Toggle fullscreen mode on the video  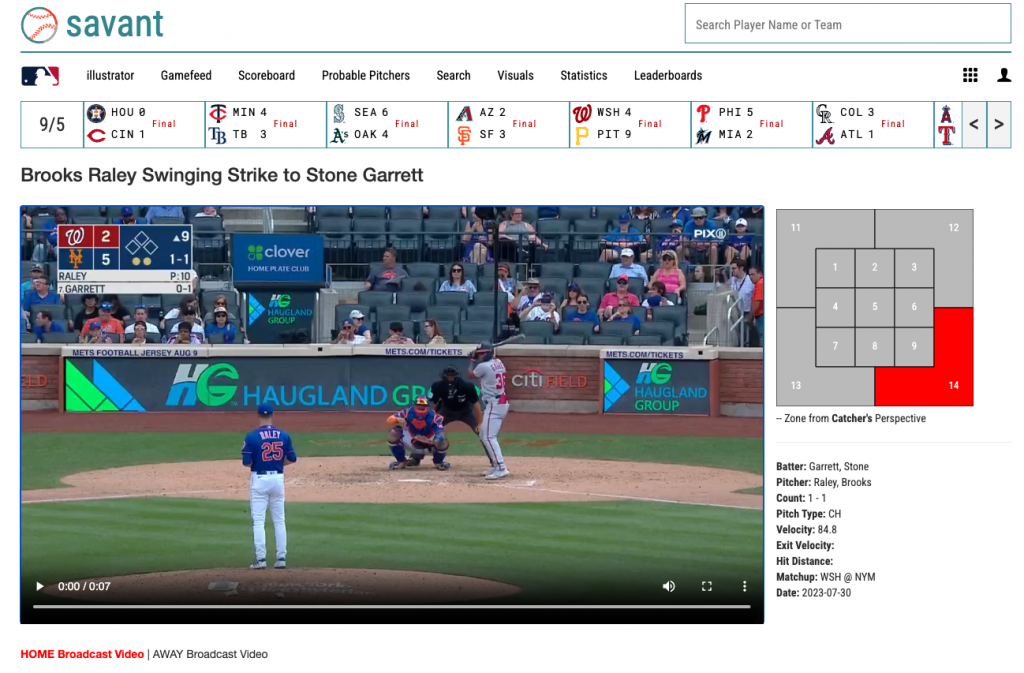point(706,586)
